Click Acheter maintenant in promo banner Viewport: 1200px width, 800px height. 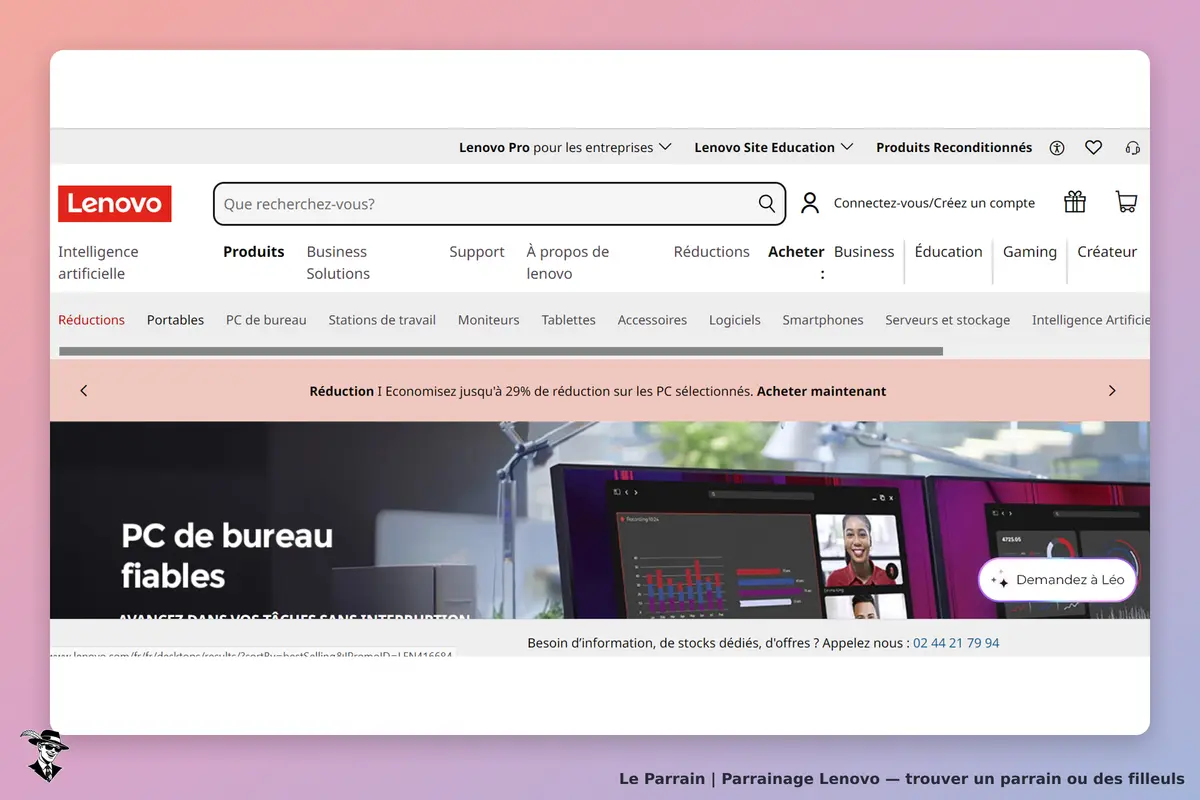click(821, 391)
